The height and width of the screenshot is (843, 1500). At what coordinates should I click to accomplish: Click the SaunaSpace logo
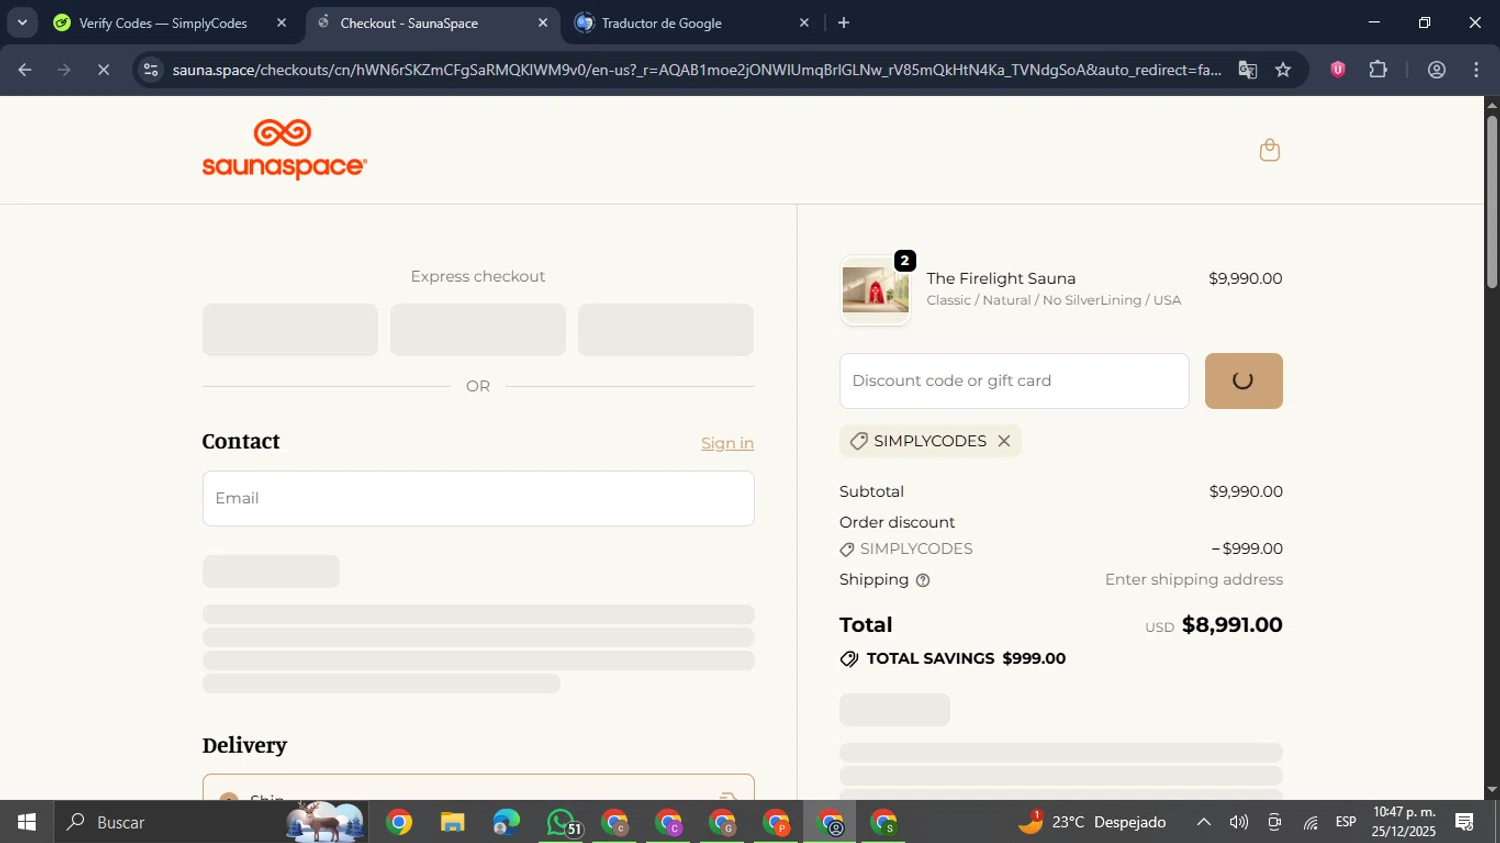point(284,150)
